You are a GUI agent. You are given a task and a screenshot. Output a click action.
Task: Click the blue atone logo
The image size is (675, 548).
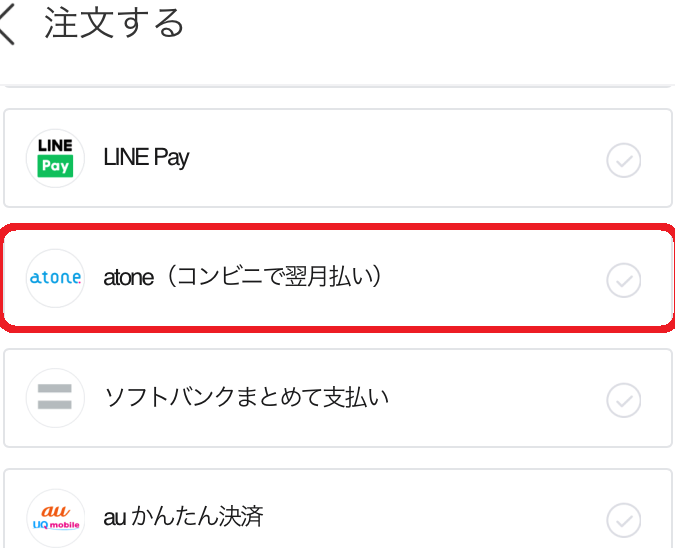[55, 278]
